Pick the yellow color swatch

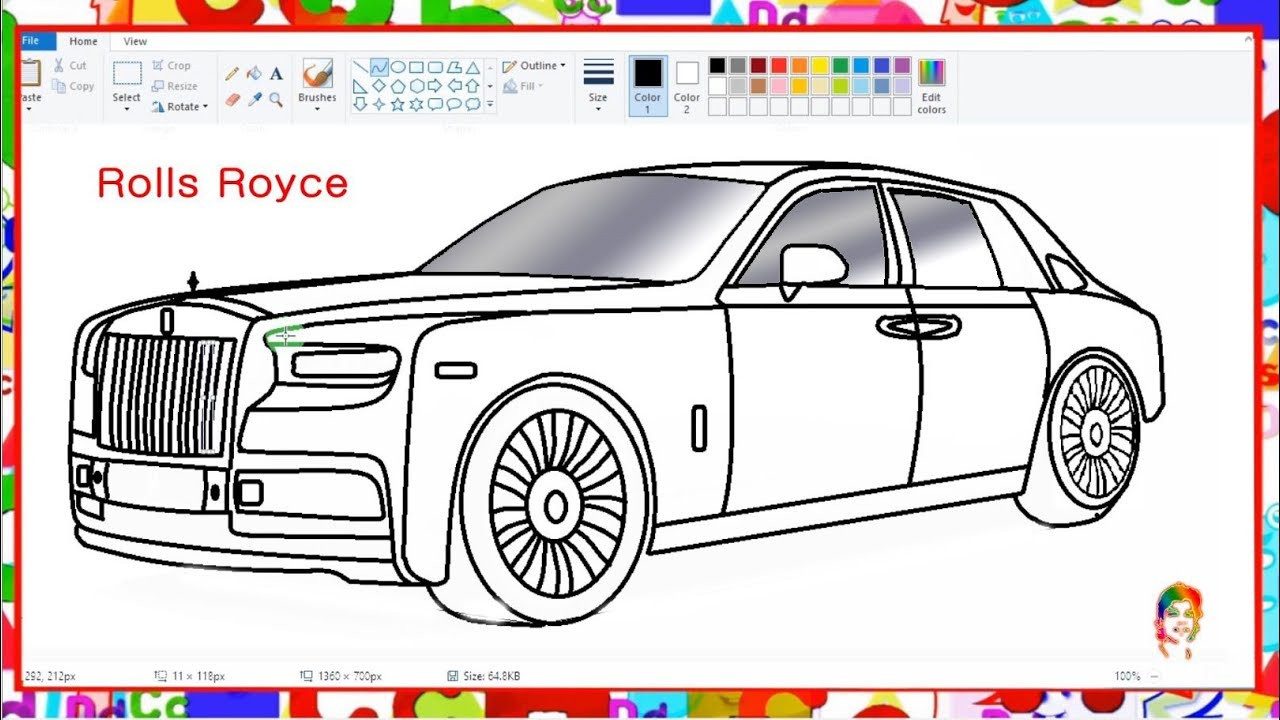pos(819,65)
